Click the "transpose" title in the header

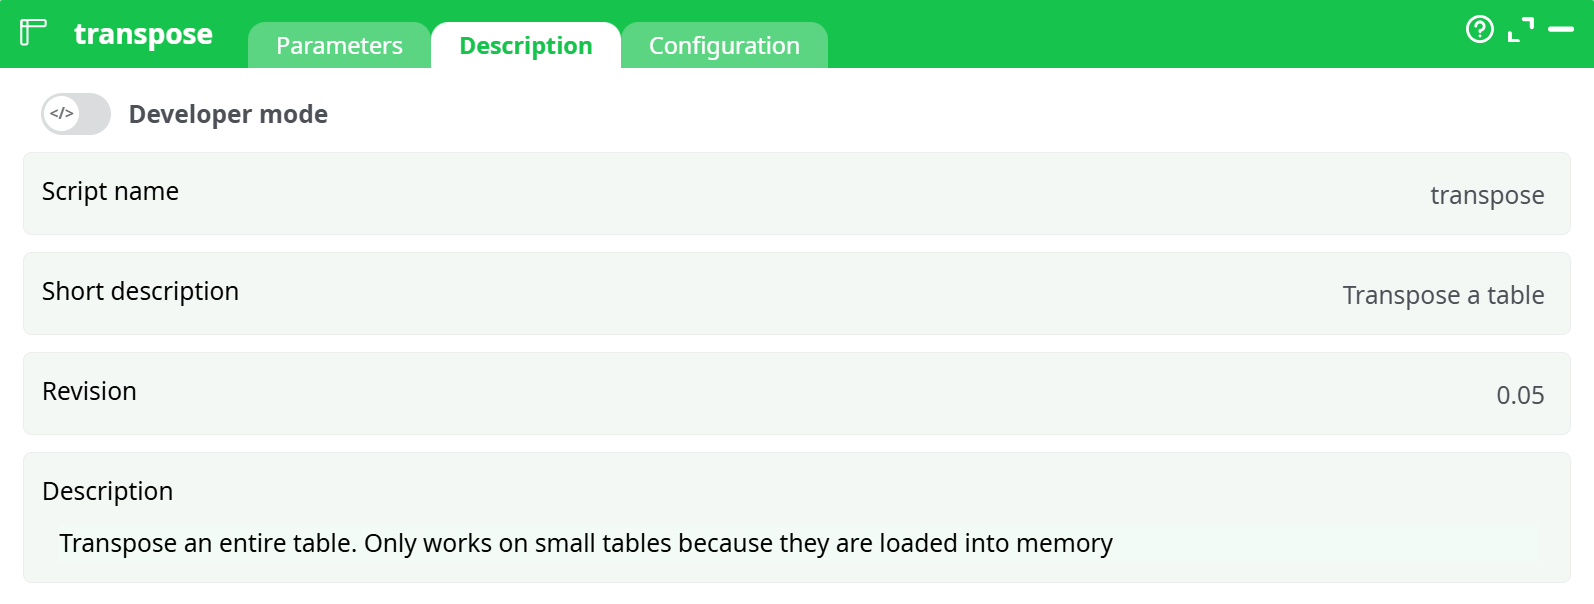coord(143,34)
